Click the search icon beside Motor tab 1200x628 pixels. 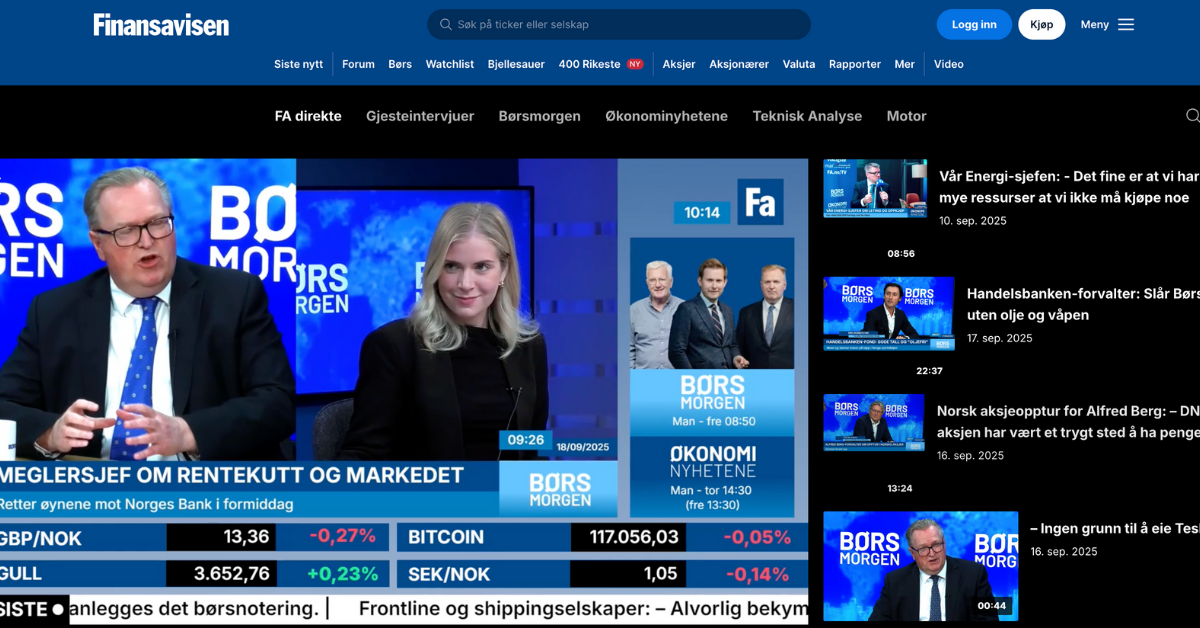pyautogui.click(x=1192, y=116)
